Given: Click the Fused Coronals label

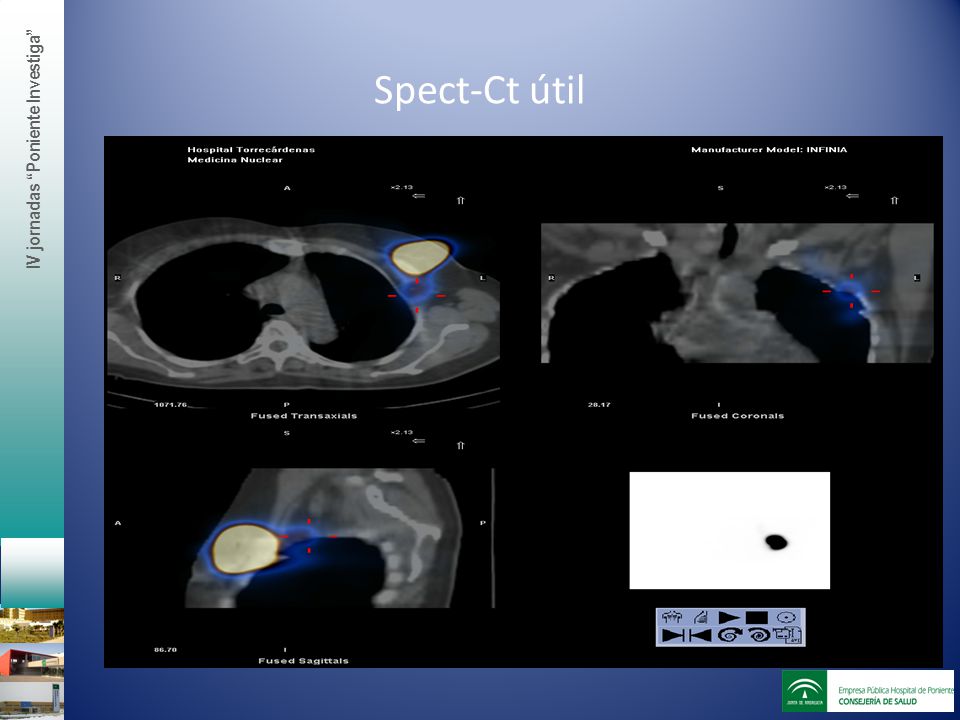Looking at the screenshot, I should [x=738, y=416].
